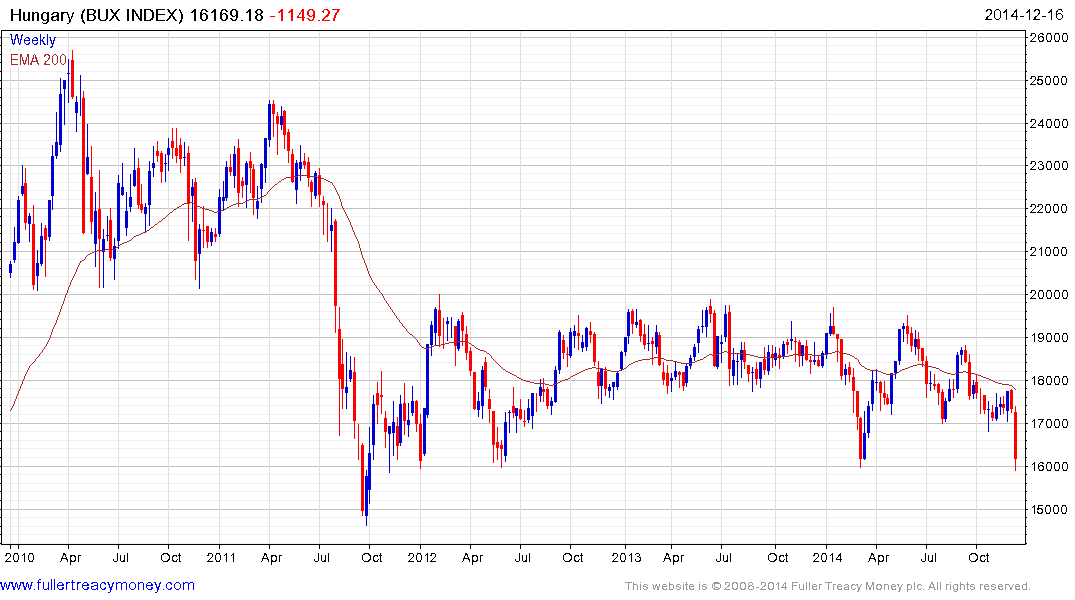Click the 16000 price axis label
1075x600 pixels.
(1048, 466)
